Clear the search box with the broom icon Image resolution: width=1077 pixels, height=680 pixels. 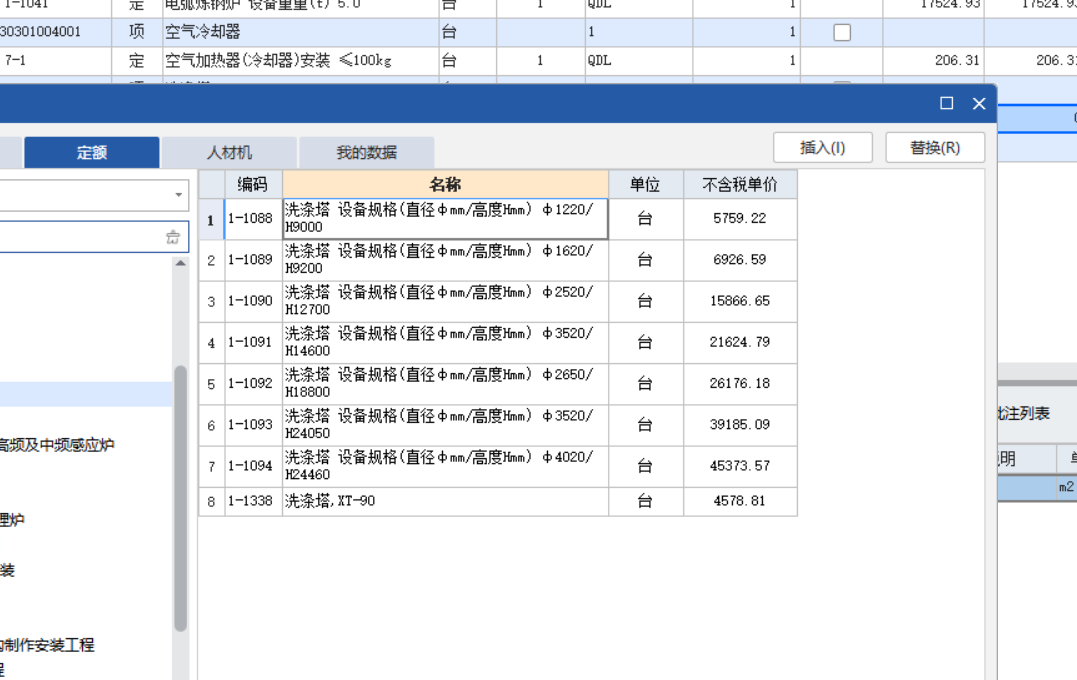174,236
